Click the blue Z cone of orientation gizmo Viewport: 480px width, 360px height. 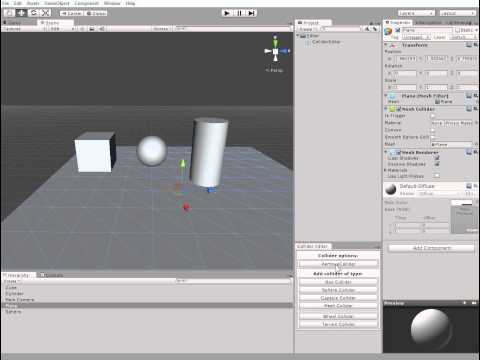click(x=285, y=51)
